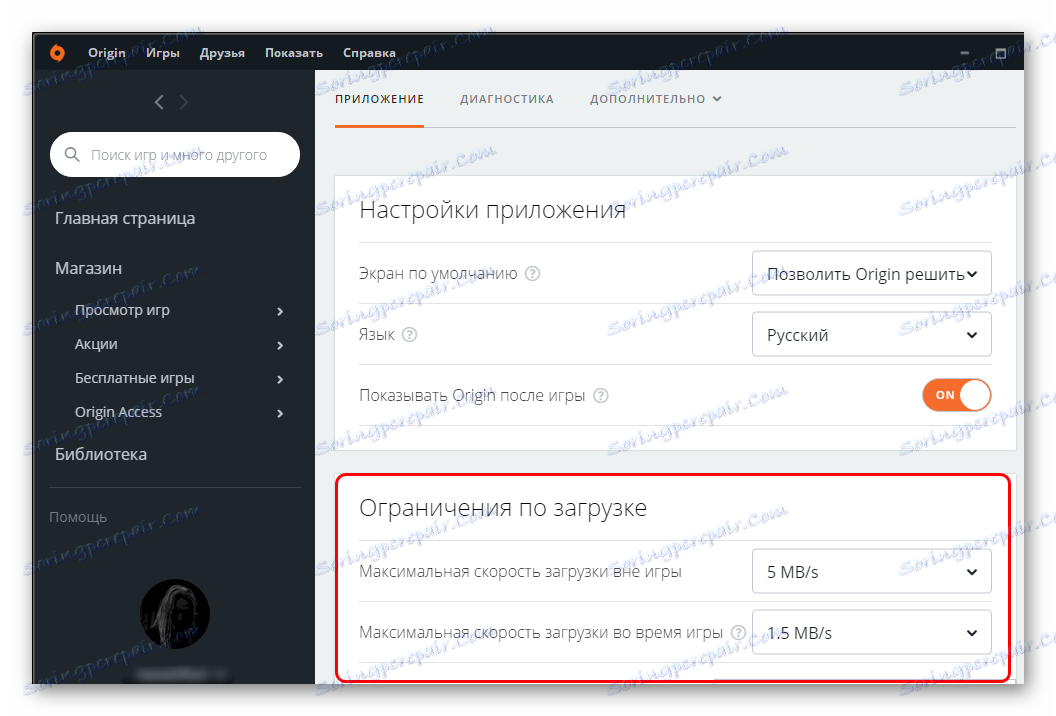Click the user avatar picture
Screen dimensions: 1056x716
(174, 614)
